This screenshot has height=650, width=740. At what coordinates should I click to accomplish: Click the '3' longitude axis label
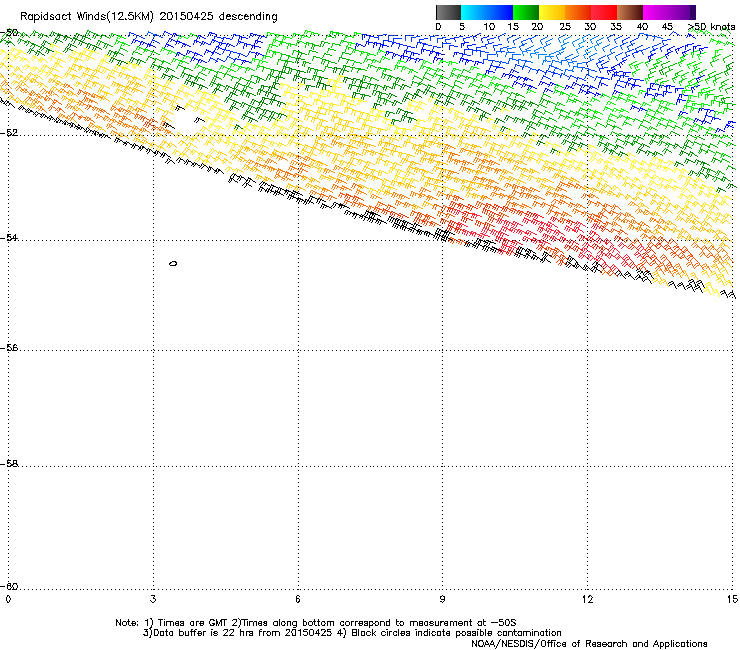click(x=153, y=599)
